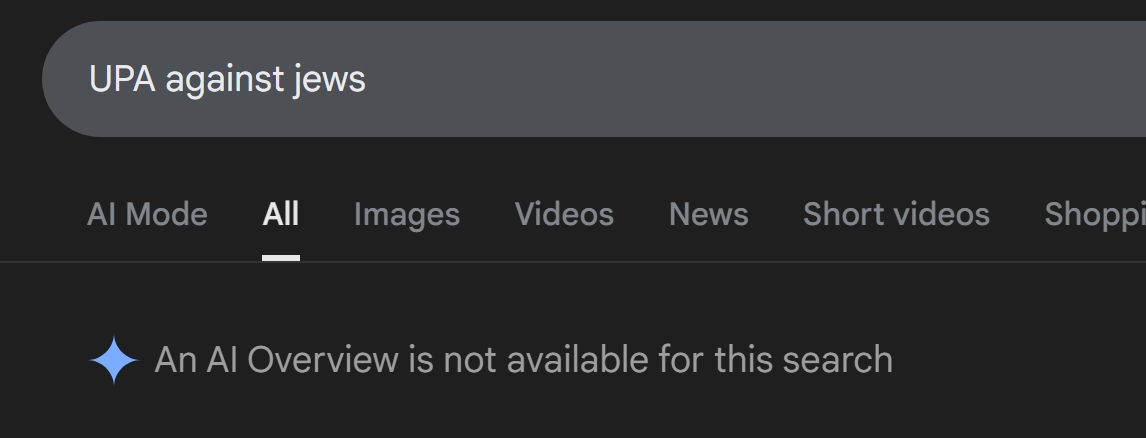Image resolution: width=1146 pixels, height=438 pixels.
Task: Click the word "Mode" in AI Mode tab
Action: point(167,214)
